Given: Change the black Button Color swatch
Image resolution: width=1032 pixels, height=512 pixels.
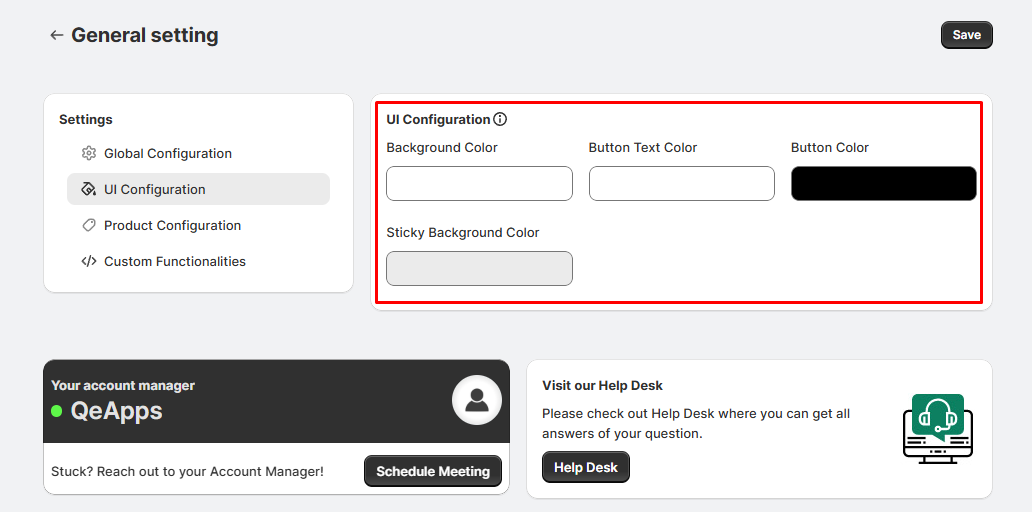Looking at the screenshot, I should [x=883, y=184].
